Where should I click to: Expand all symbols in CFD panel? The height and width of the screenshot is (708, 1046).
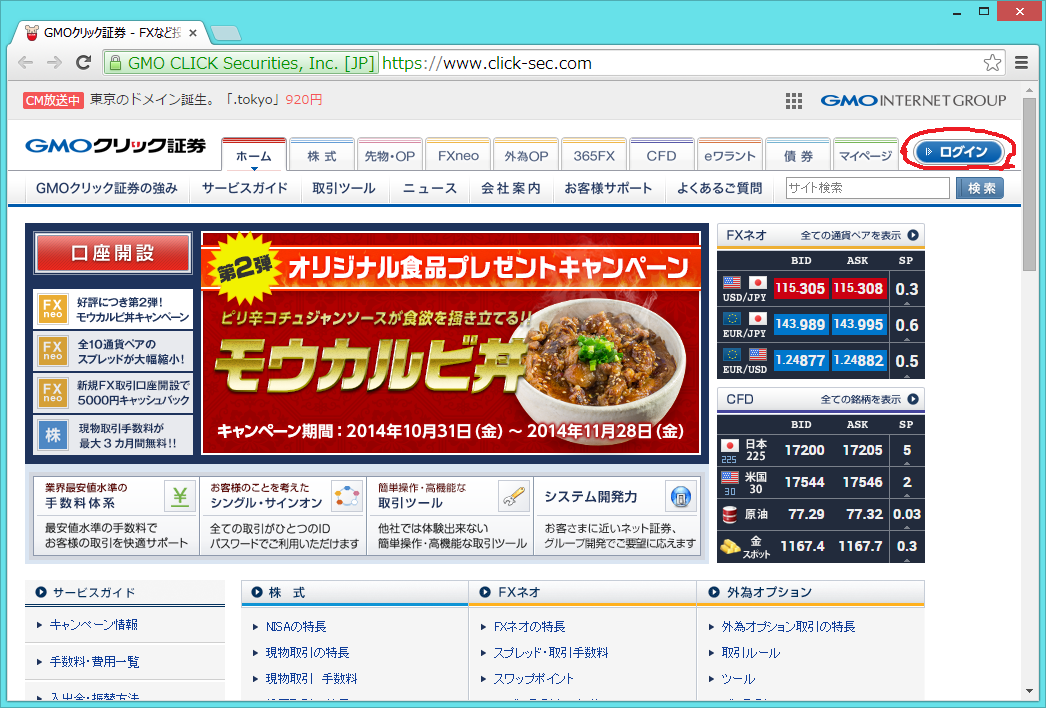(912, 400)
